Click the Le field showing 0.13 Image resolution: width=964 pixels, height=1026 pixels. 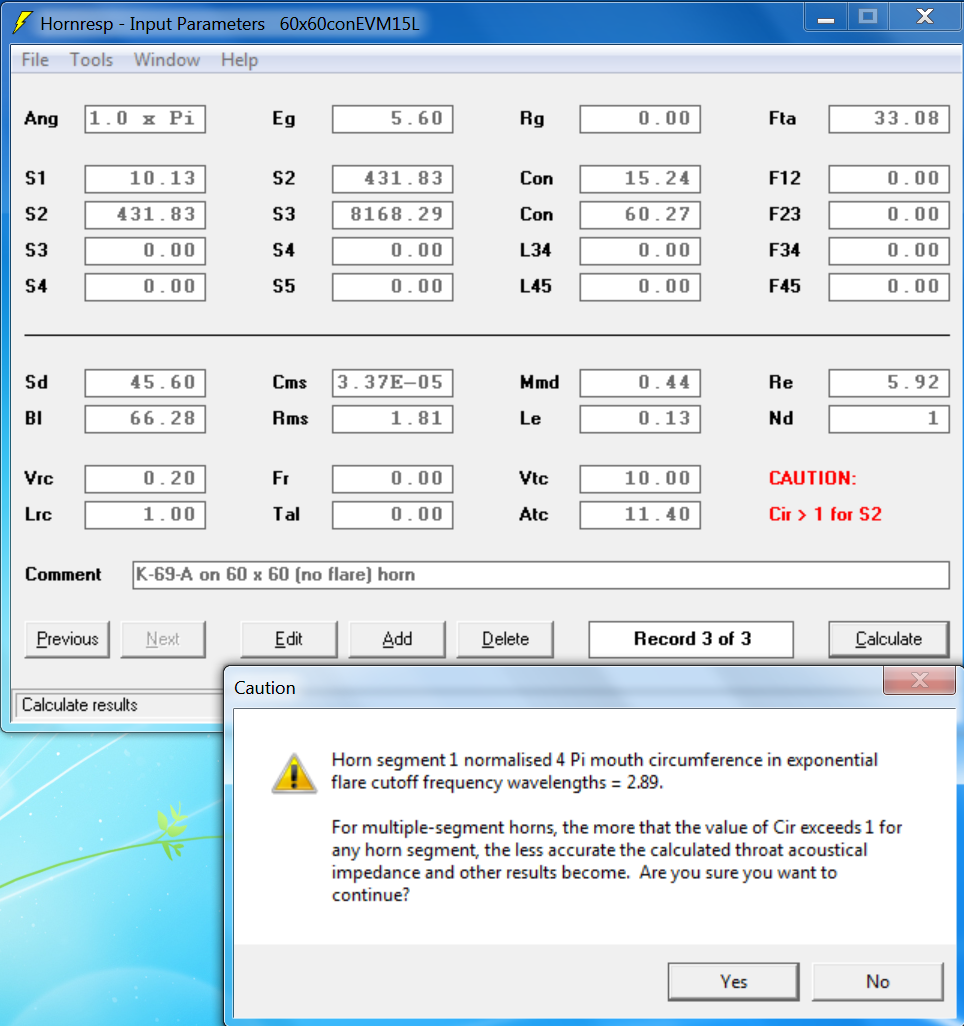pos(640,419)
